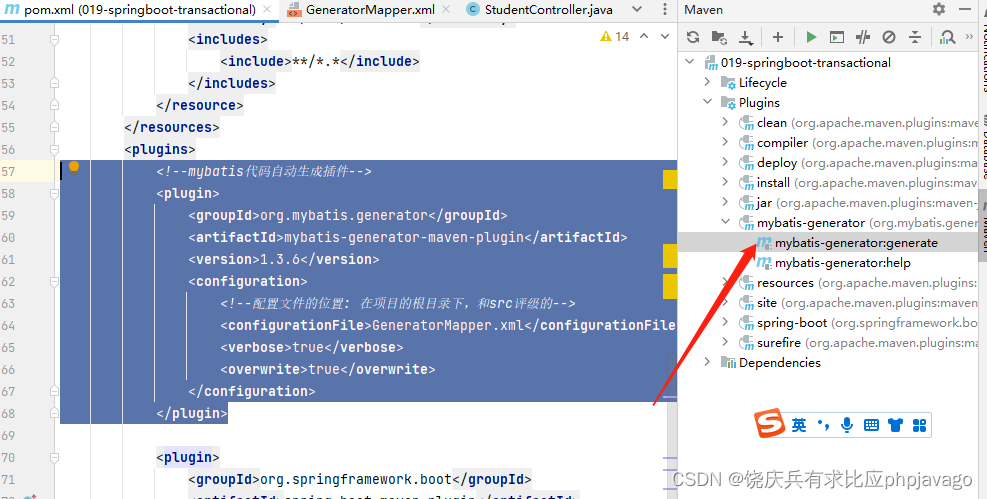Open Maven panel settings gear
The image size is (987, 499).
tap(939, 9)
